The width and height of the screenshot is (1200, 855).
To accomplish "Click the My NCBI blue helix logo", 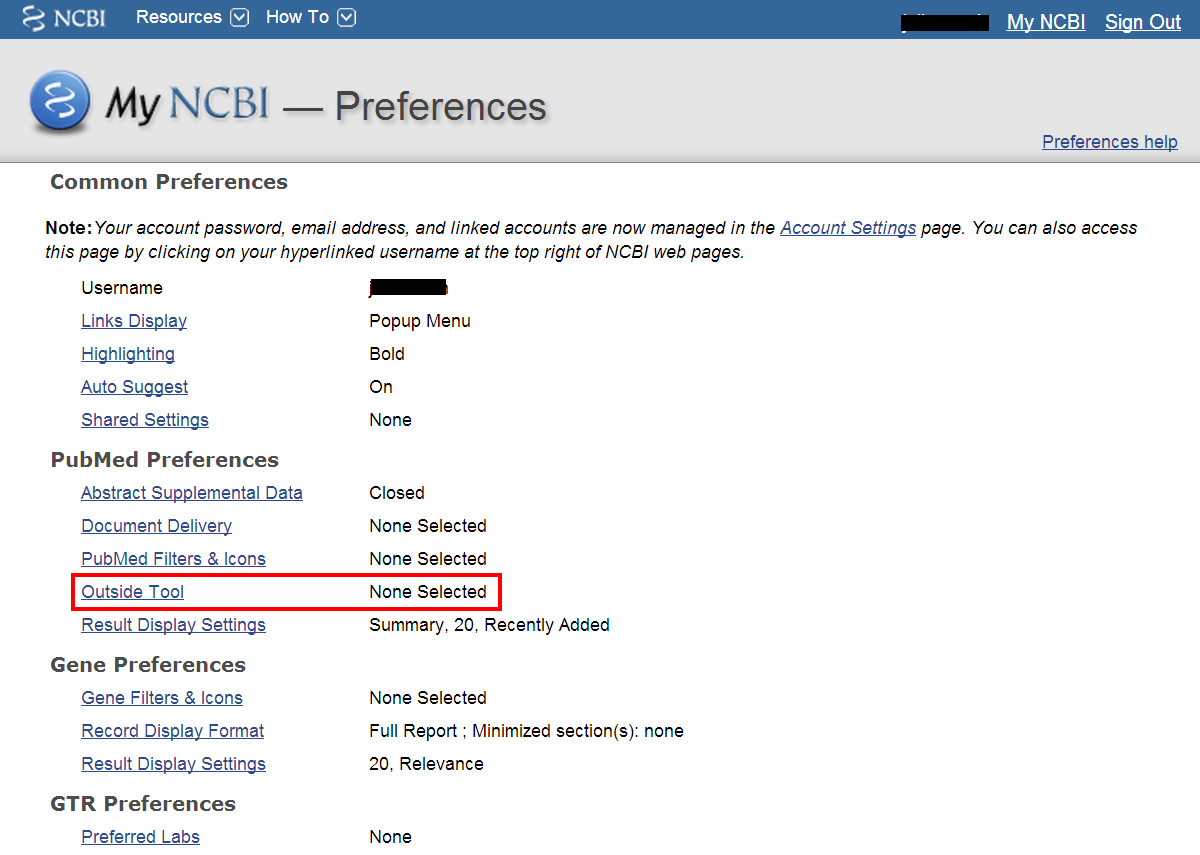I will pos(62,101).
